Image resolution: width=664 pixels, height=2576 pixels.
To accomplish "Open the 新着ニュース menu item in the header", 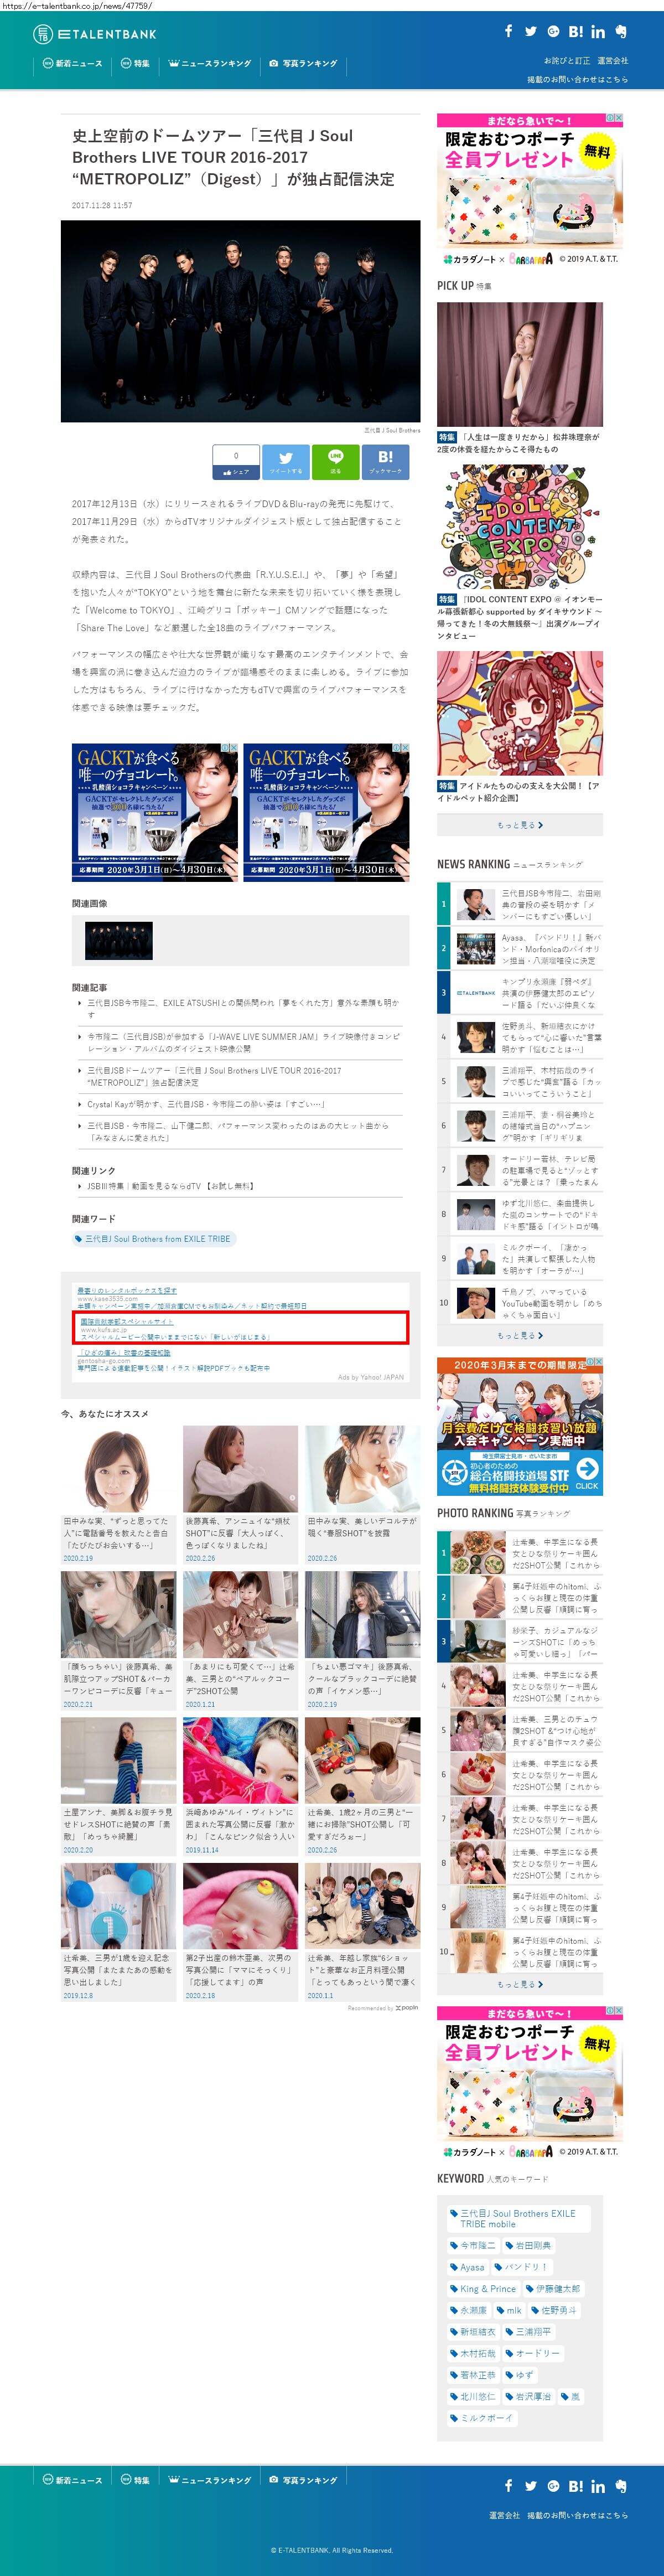I will (x=72, y=63).
